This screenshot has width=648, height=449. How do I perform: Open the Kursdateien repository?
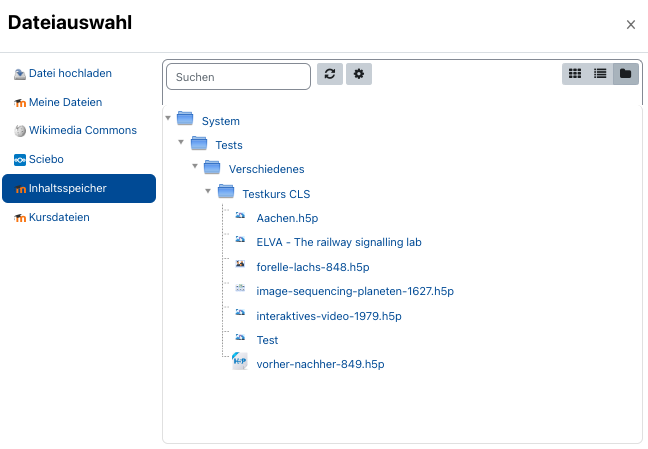click(59, 217)
